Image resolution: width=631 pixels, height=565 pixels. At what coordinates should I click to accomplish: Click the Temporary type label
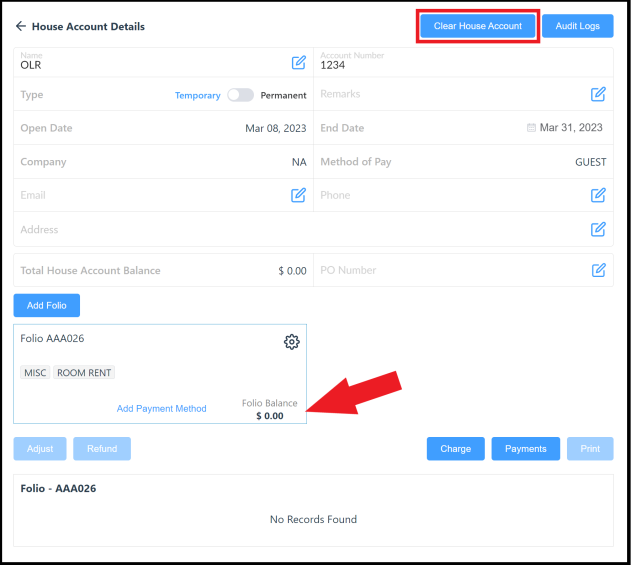pos(197,95)
